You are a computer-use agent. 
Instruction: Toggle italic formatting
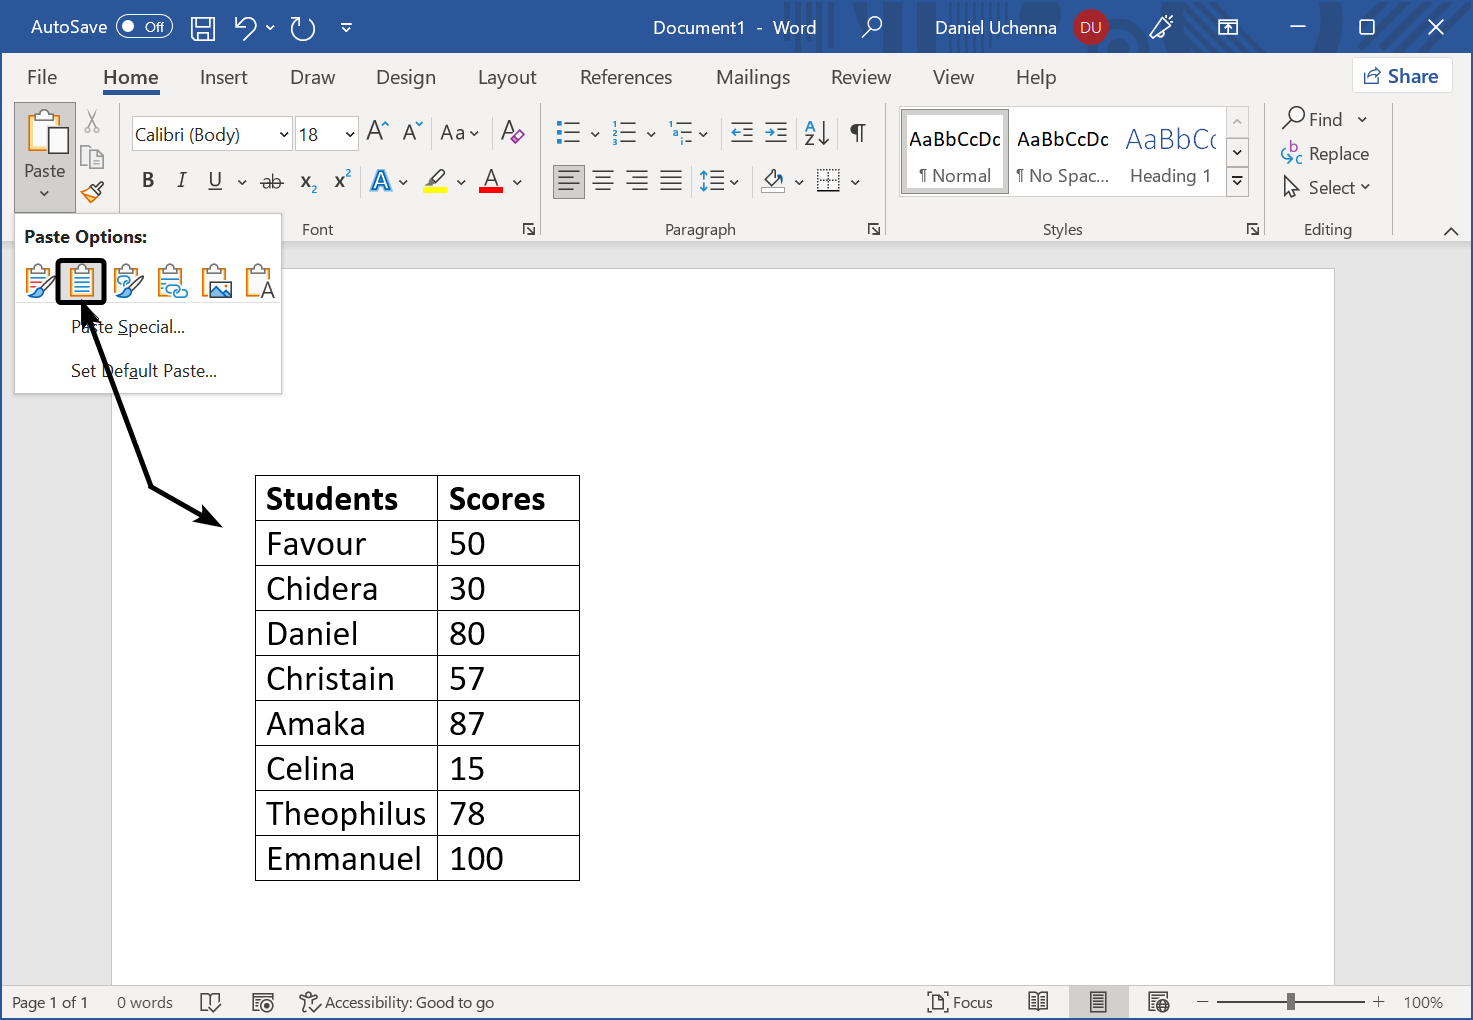[181, 180]
